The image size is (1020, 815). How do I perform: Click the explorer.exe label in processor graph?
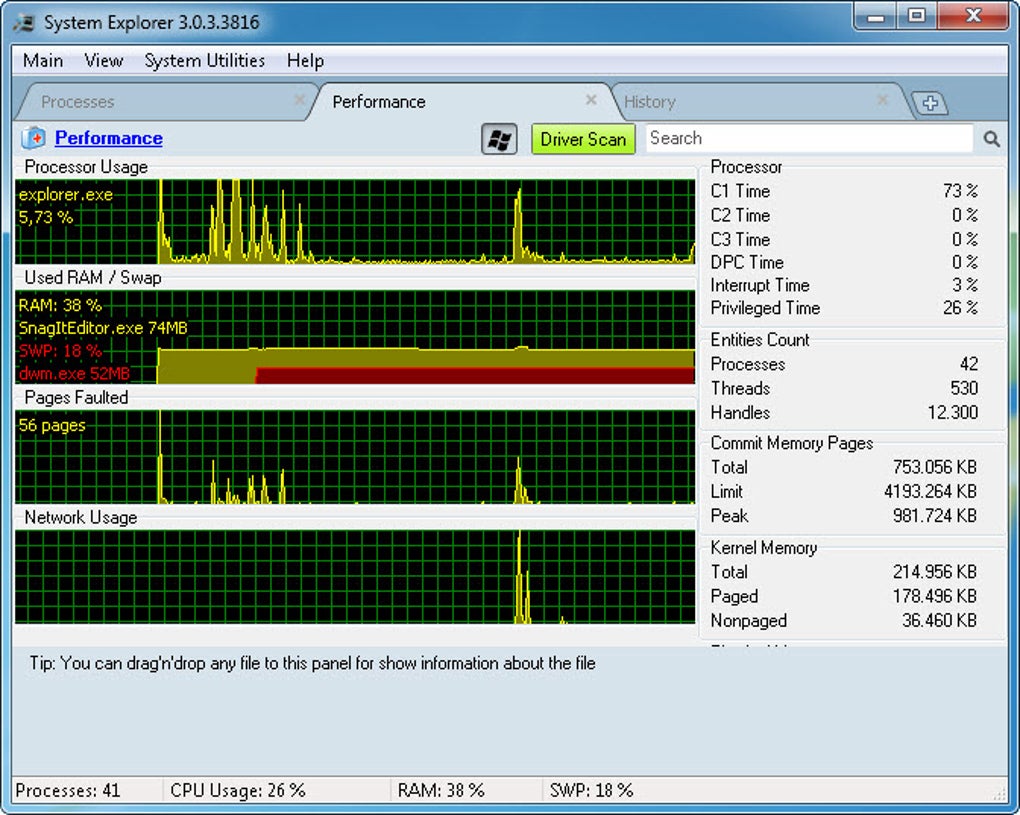(x=66, y=194)
